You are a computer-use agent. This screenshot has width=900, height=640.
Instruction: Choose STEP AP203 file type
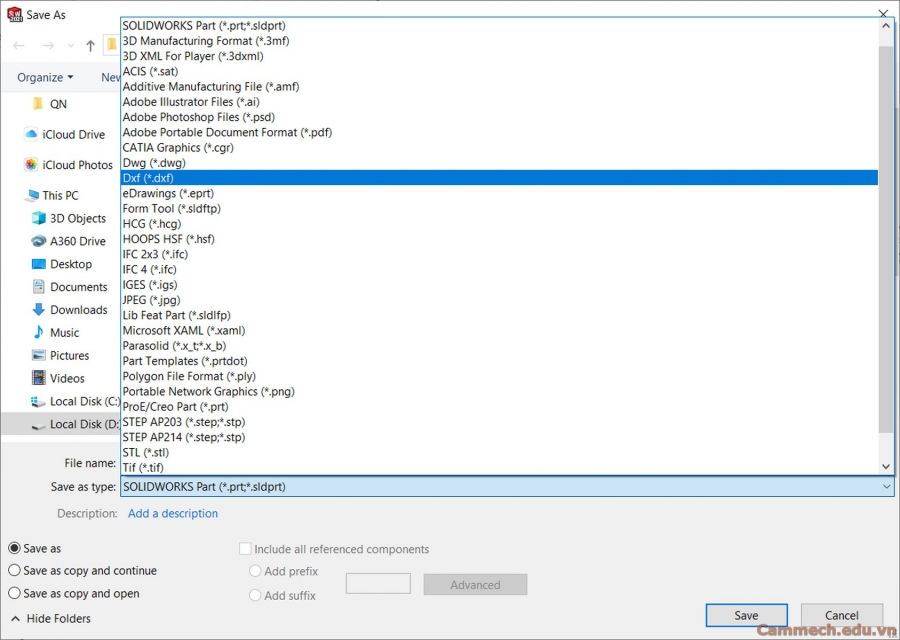[x=499, y=422]
